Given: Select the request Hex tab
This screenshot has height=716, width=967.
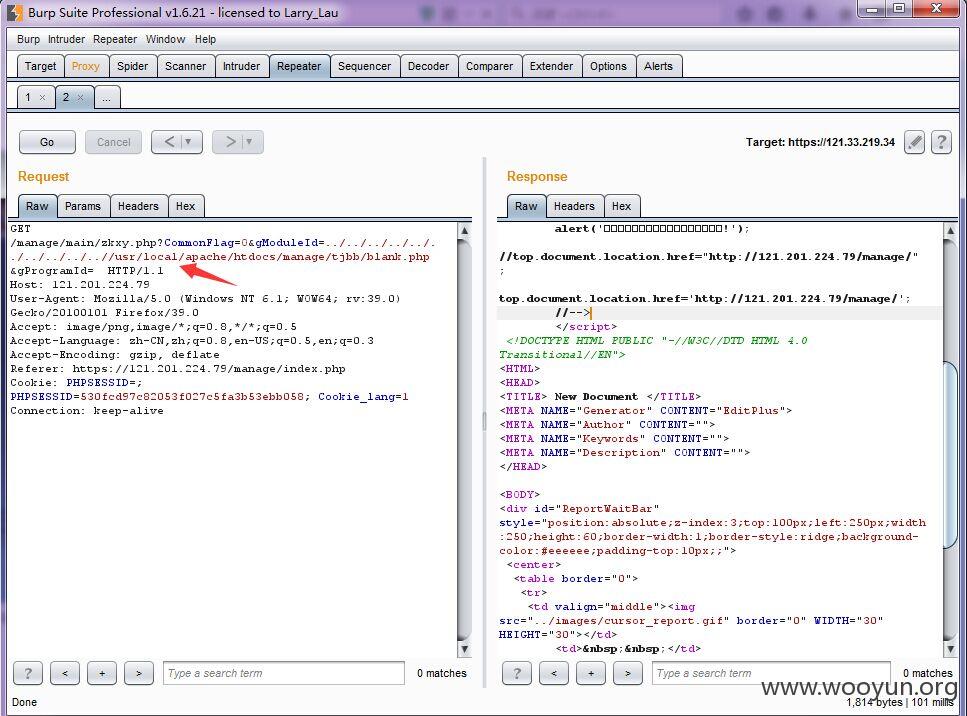Looking at the screenshot, I should point(186,206).
